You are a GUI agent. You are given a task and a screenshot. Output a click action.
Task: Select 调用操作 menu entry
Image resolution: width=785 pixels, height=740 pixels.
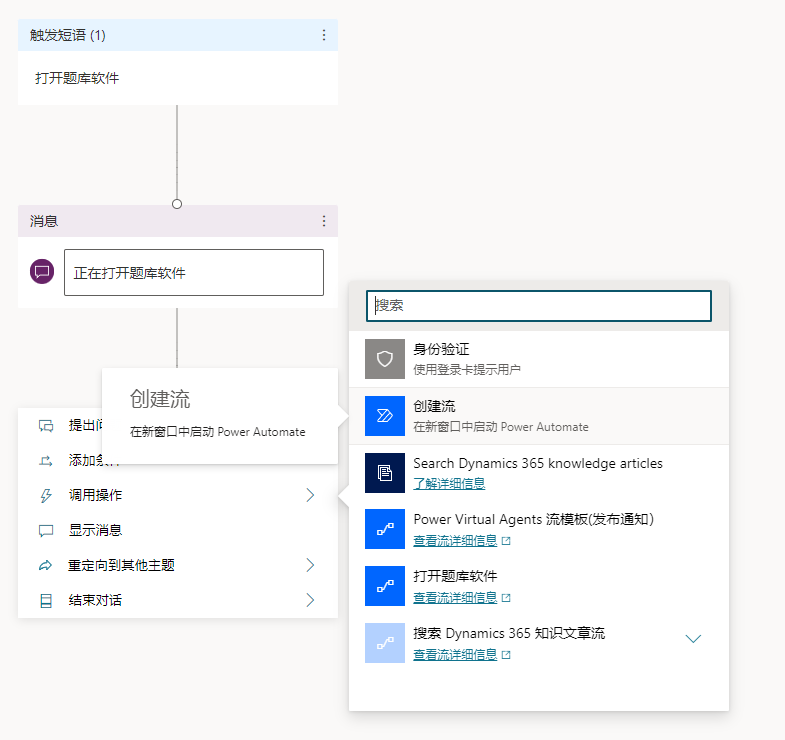[178, 495]
